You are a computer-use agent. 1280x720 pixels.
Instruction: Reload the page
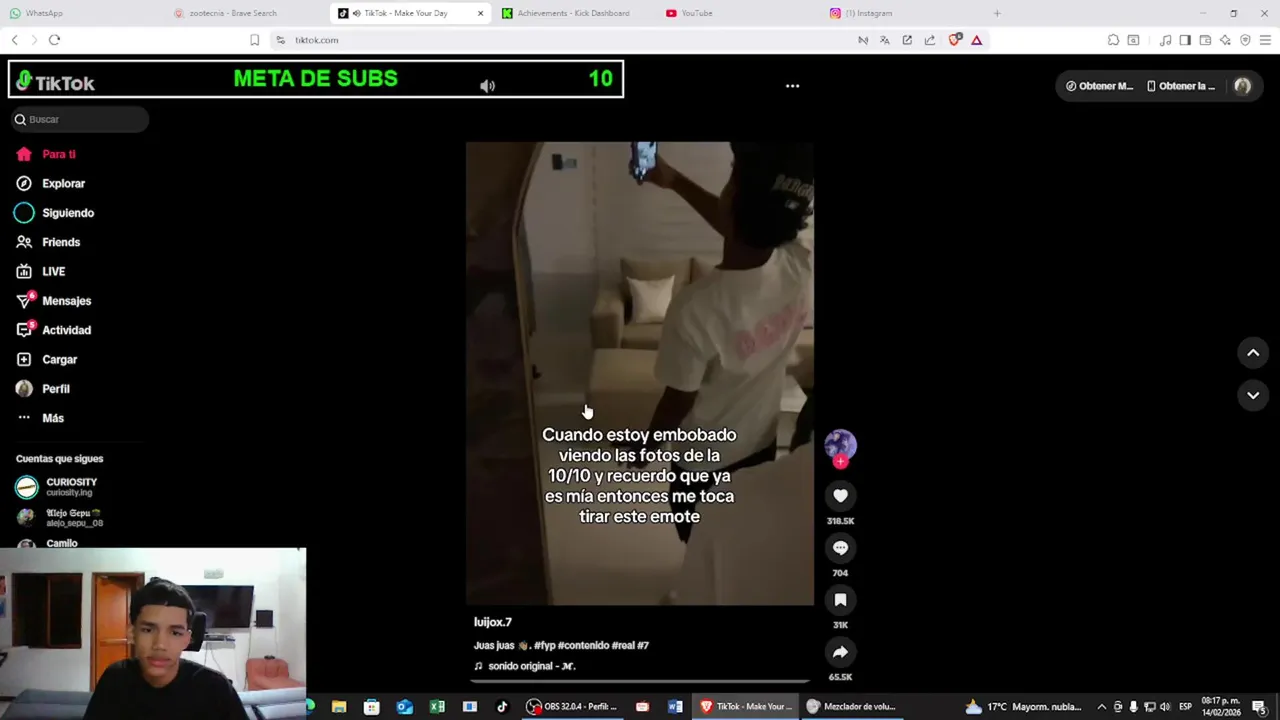pos(54,40)
